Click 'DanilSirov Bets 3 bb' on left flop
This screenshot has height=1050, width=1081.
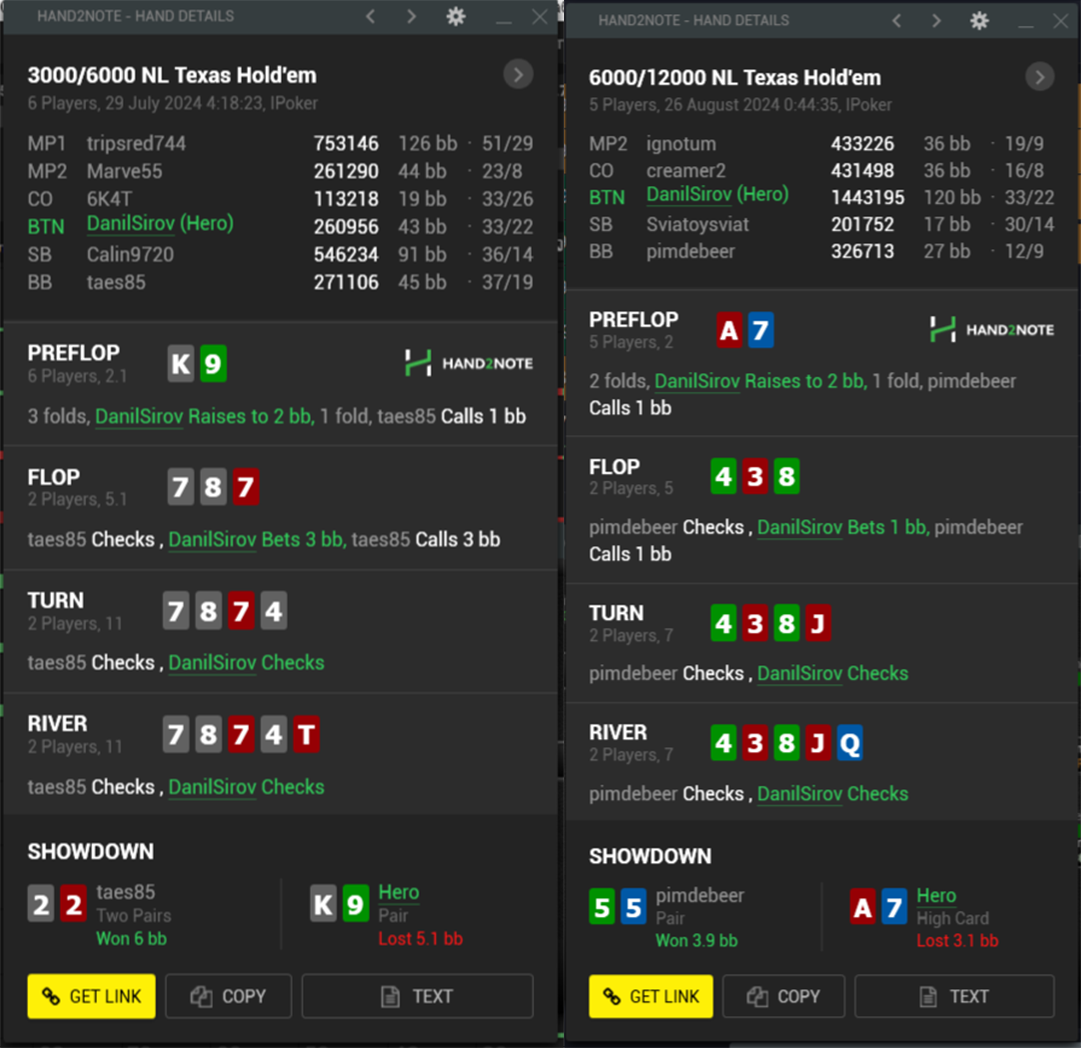click(x=256, y=539)
